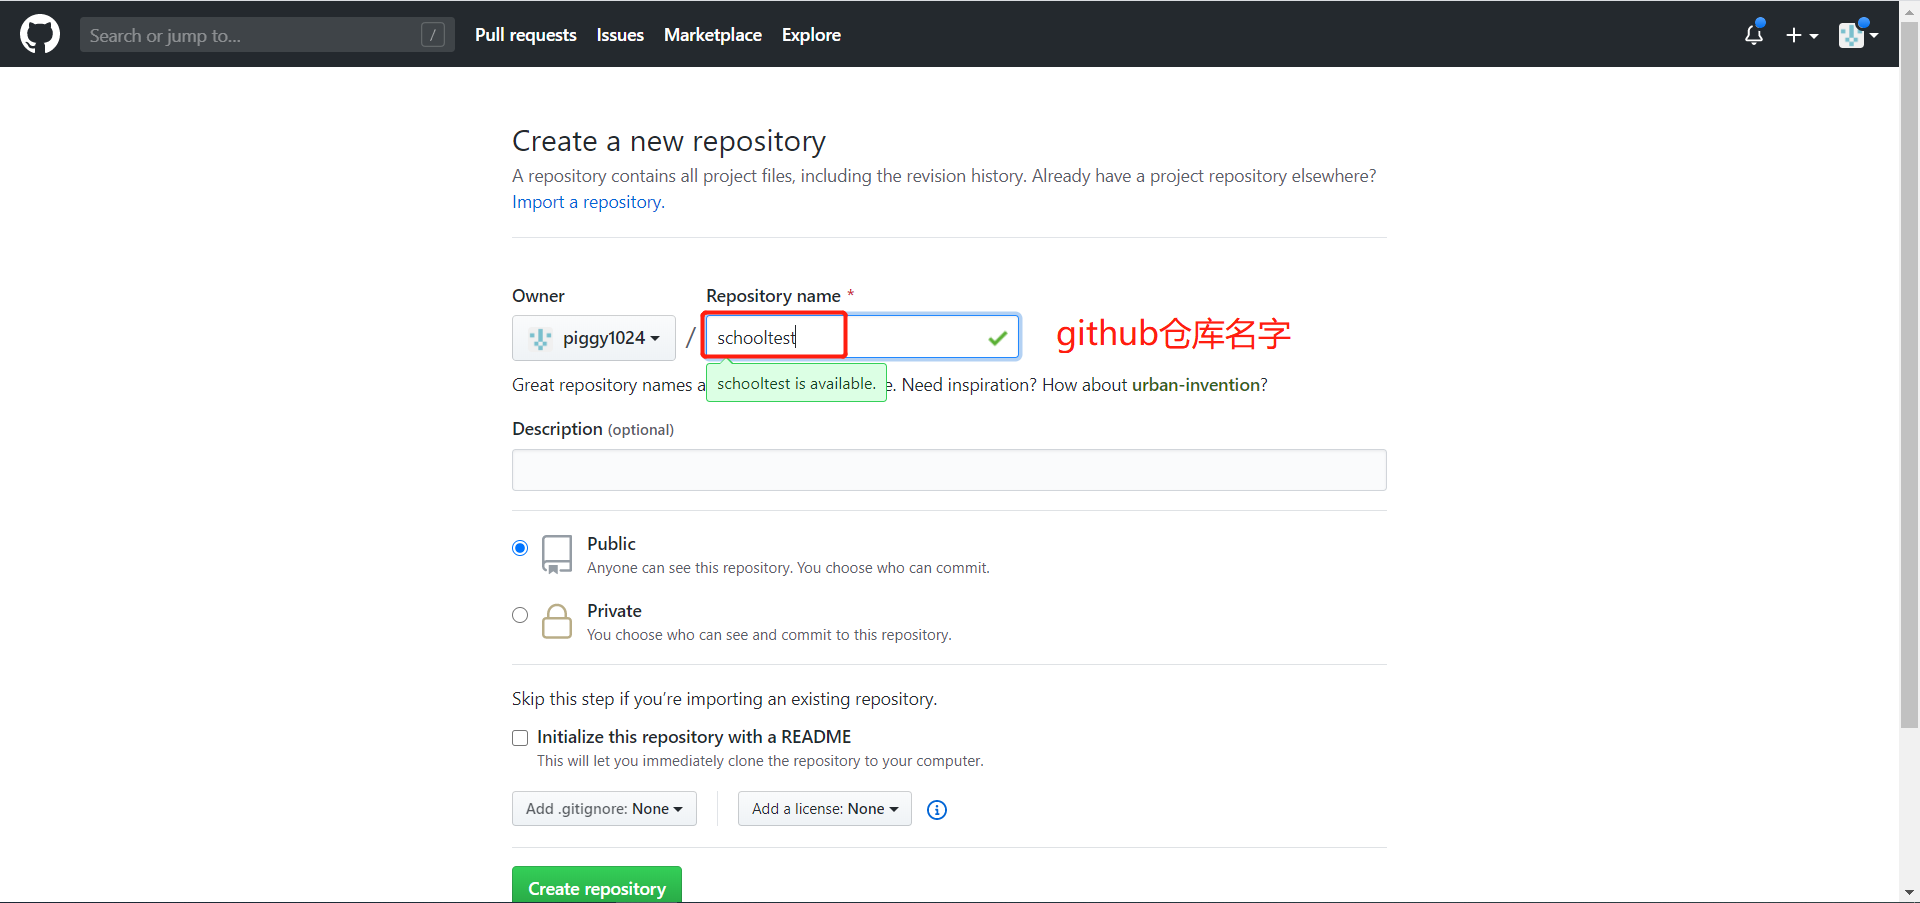
Task: Open the Add .gitignore dropdown
Action: 604,808
